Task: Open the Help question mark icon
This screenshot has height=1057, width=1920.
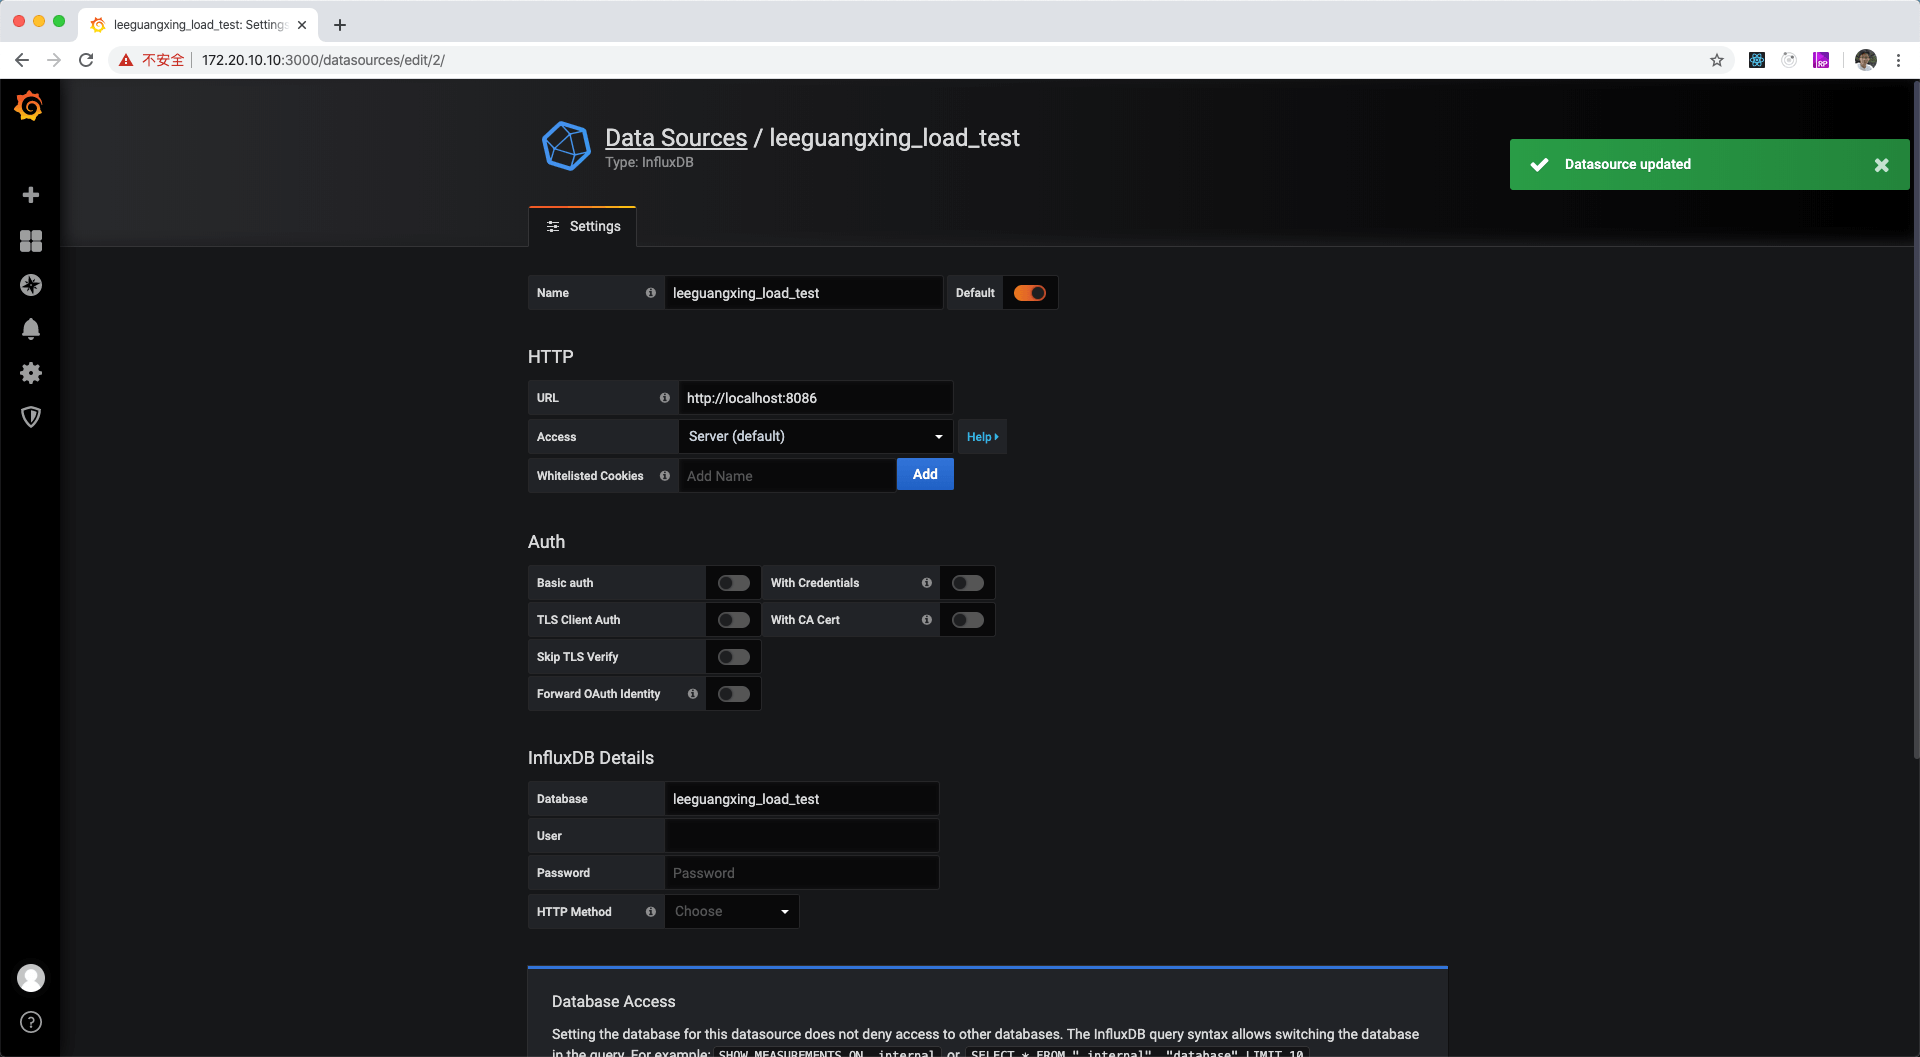Action: [31, 1022]
